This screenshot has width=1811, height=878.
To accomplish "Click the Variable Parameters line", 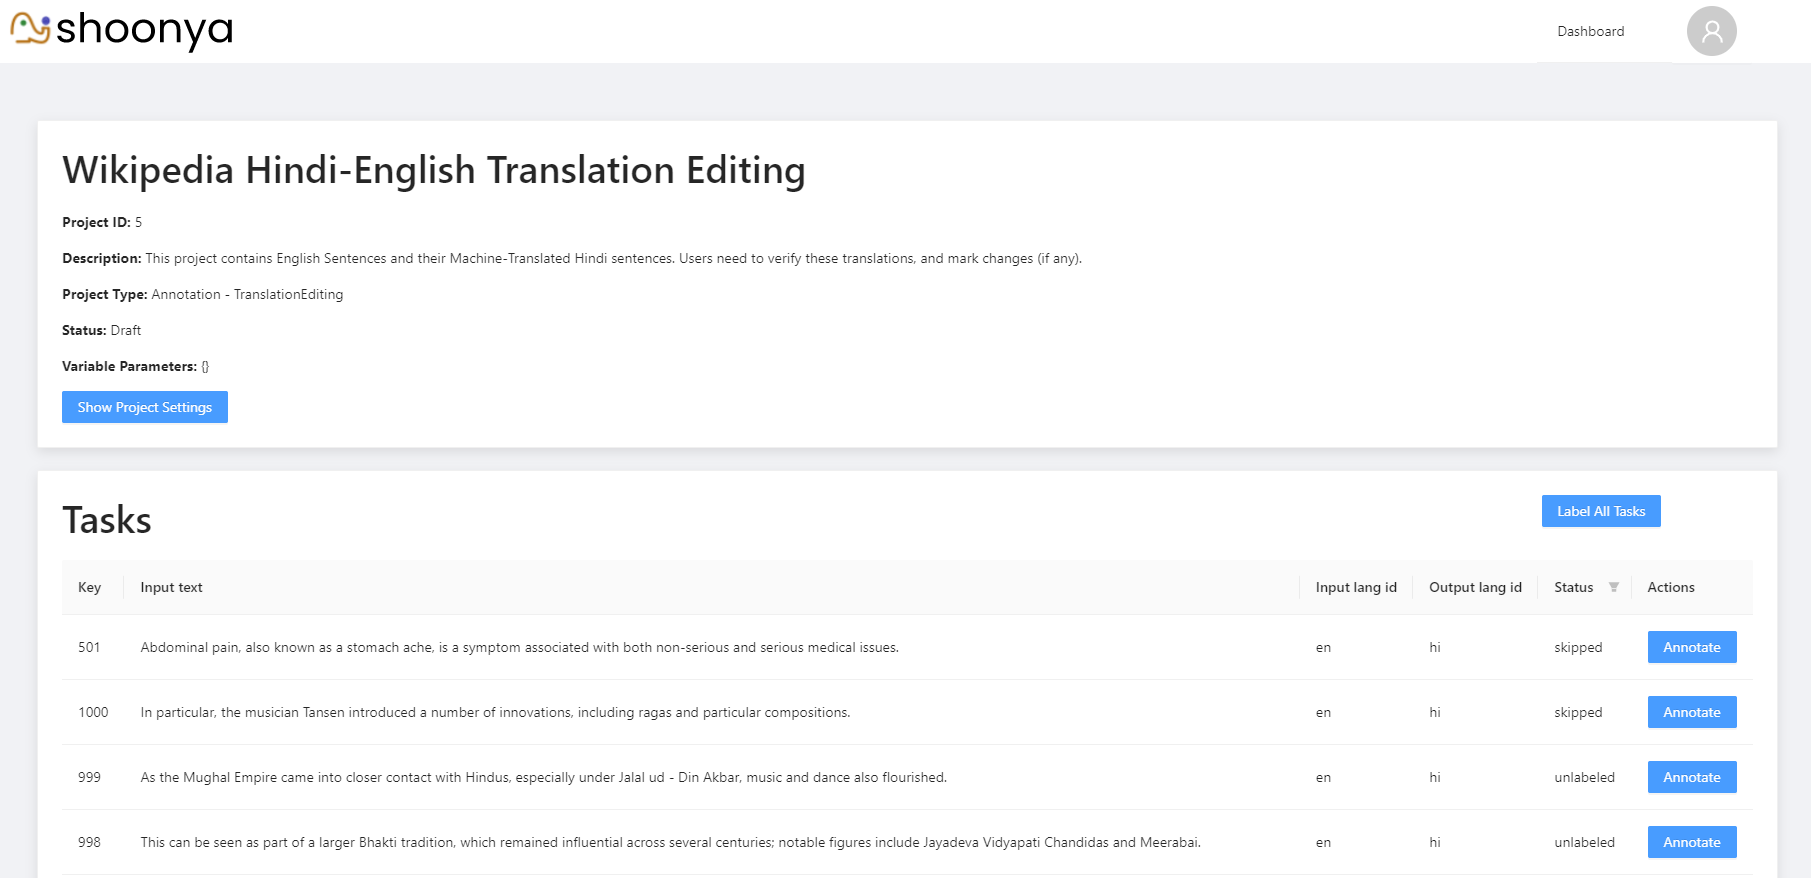I will [135, 366].
